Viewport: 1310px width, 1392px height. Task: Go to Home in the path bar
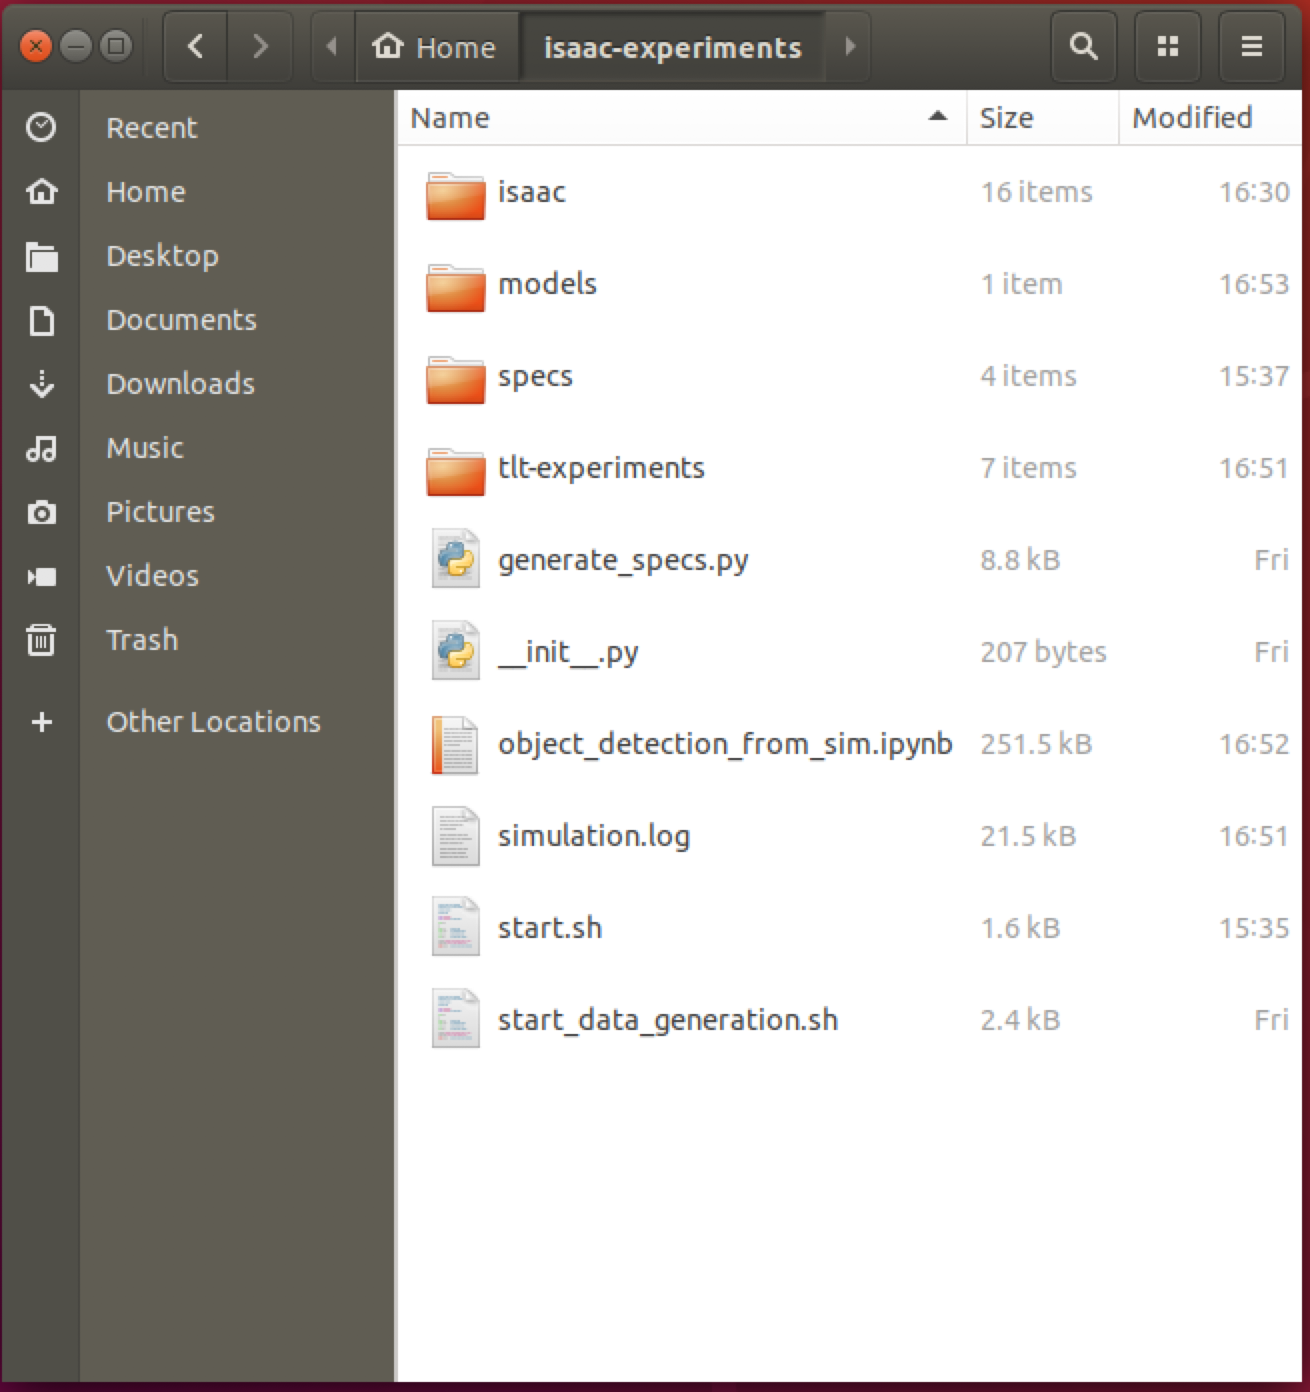click(x=435, y=46)
